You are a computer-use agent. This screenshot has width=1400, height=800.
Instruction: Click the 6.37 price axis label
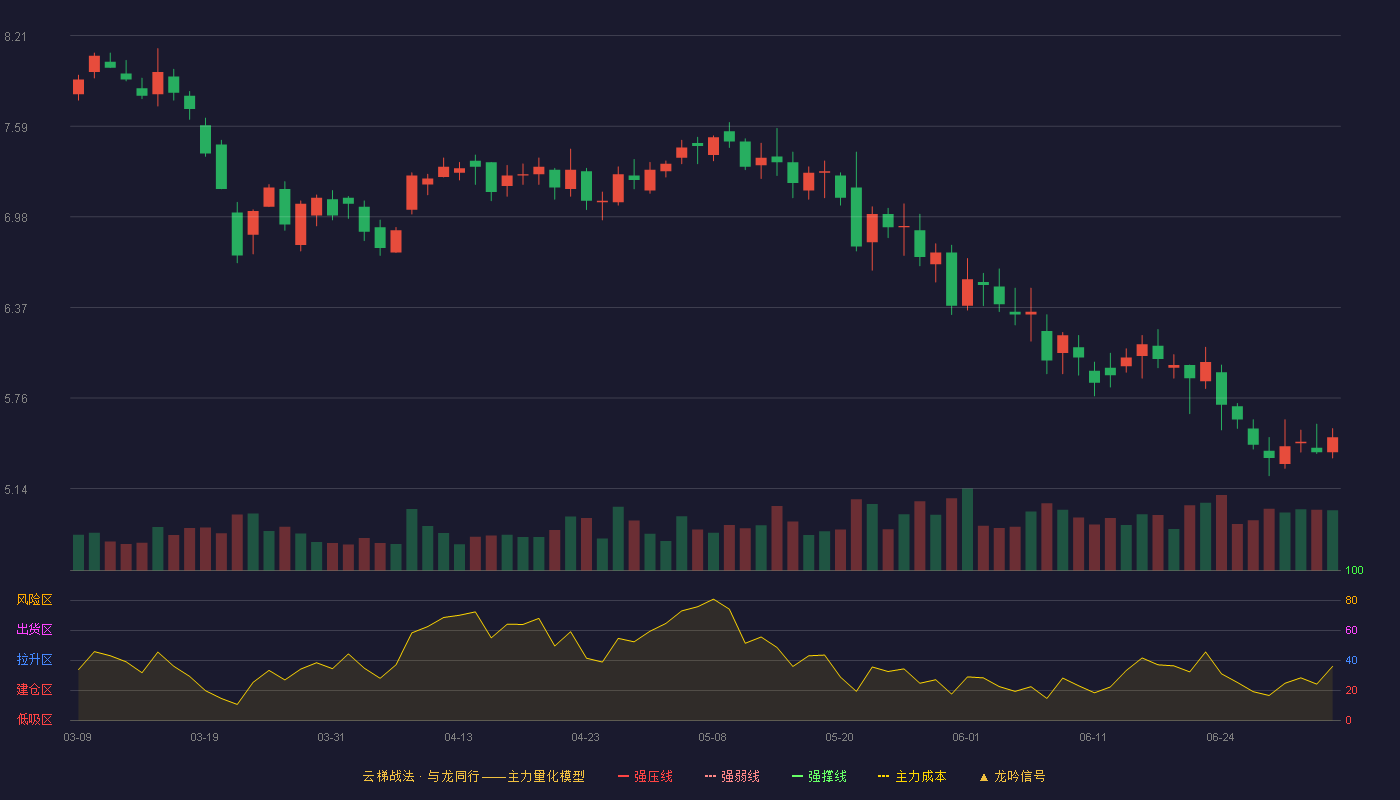(x=15, y=309)
